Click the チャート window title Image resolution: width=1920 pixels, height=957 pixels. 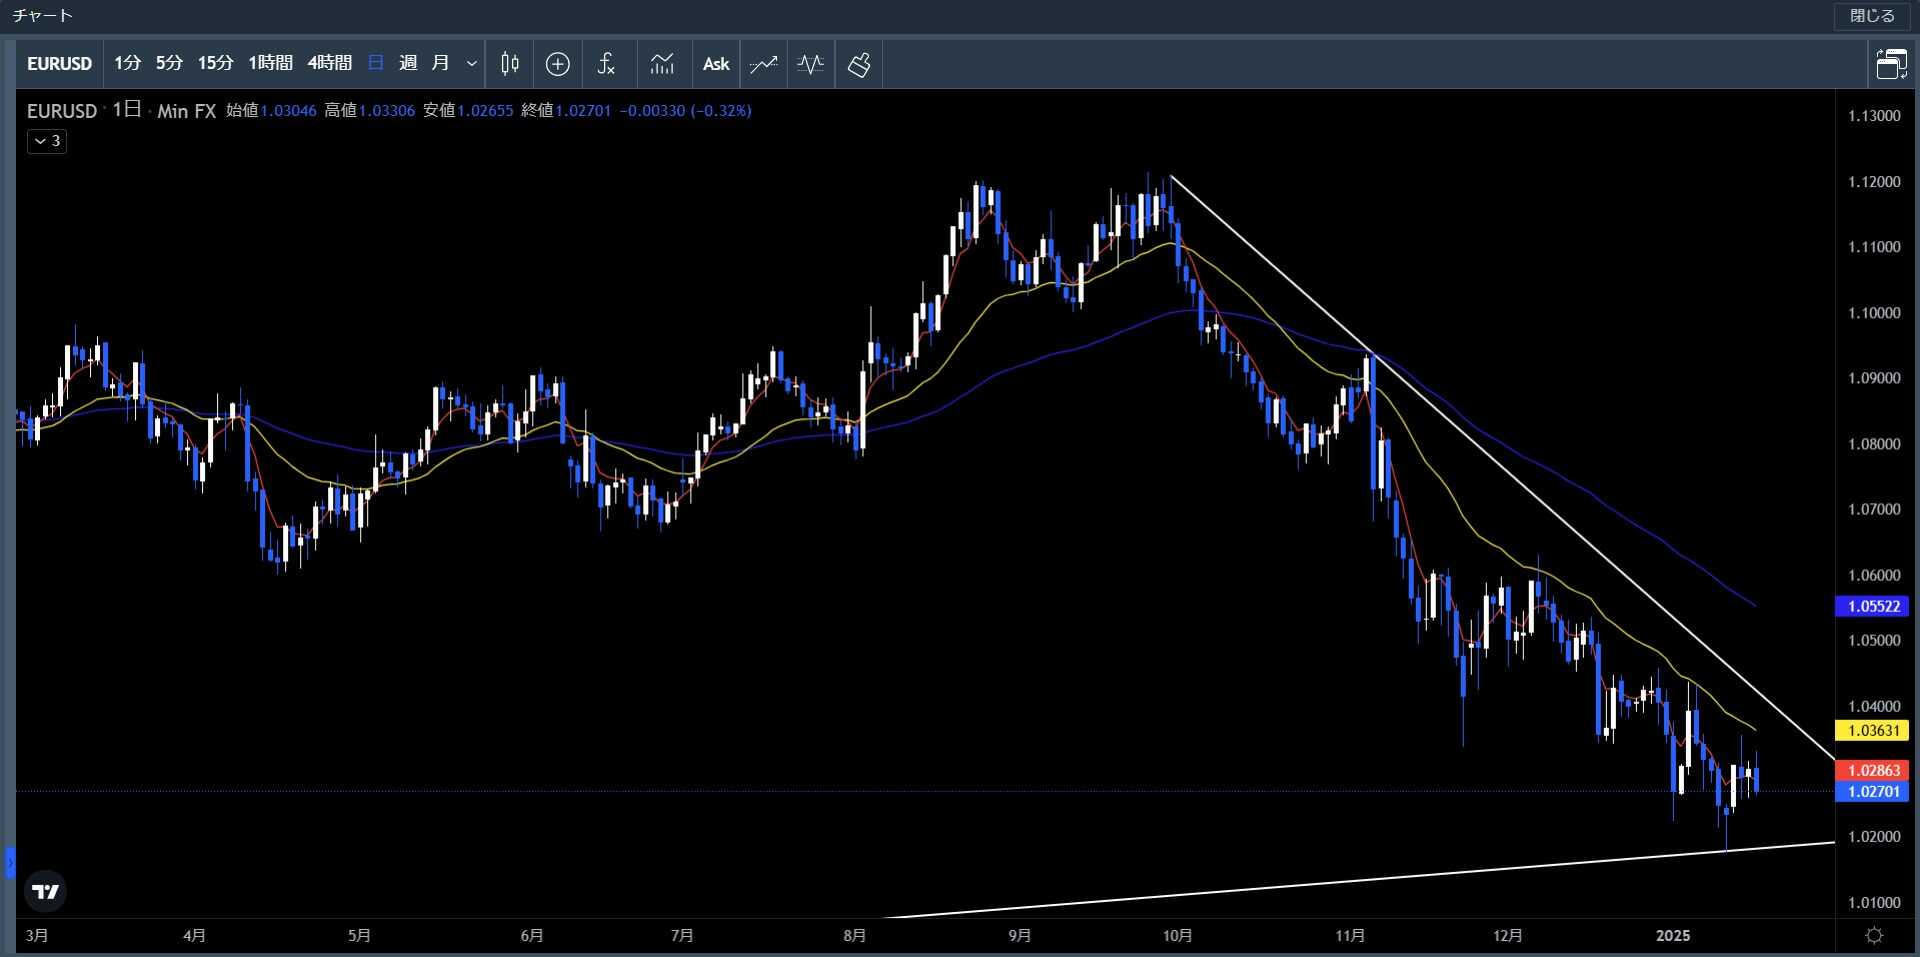pyautogui.click(x=43, y=16)
